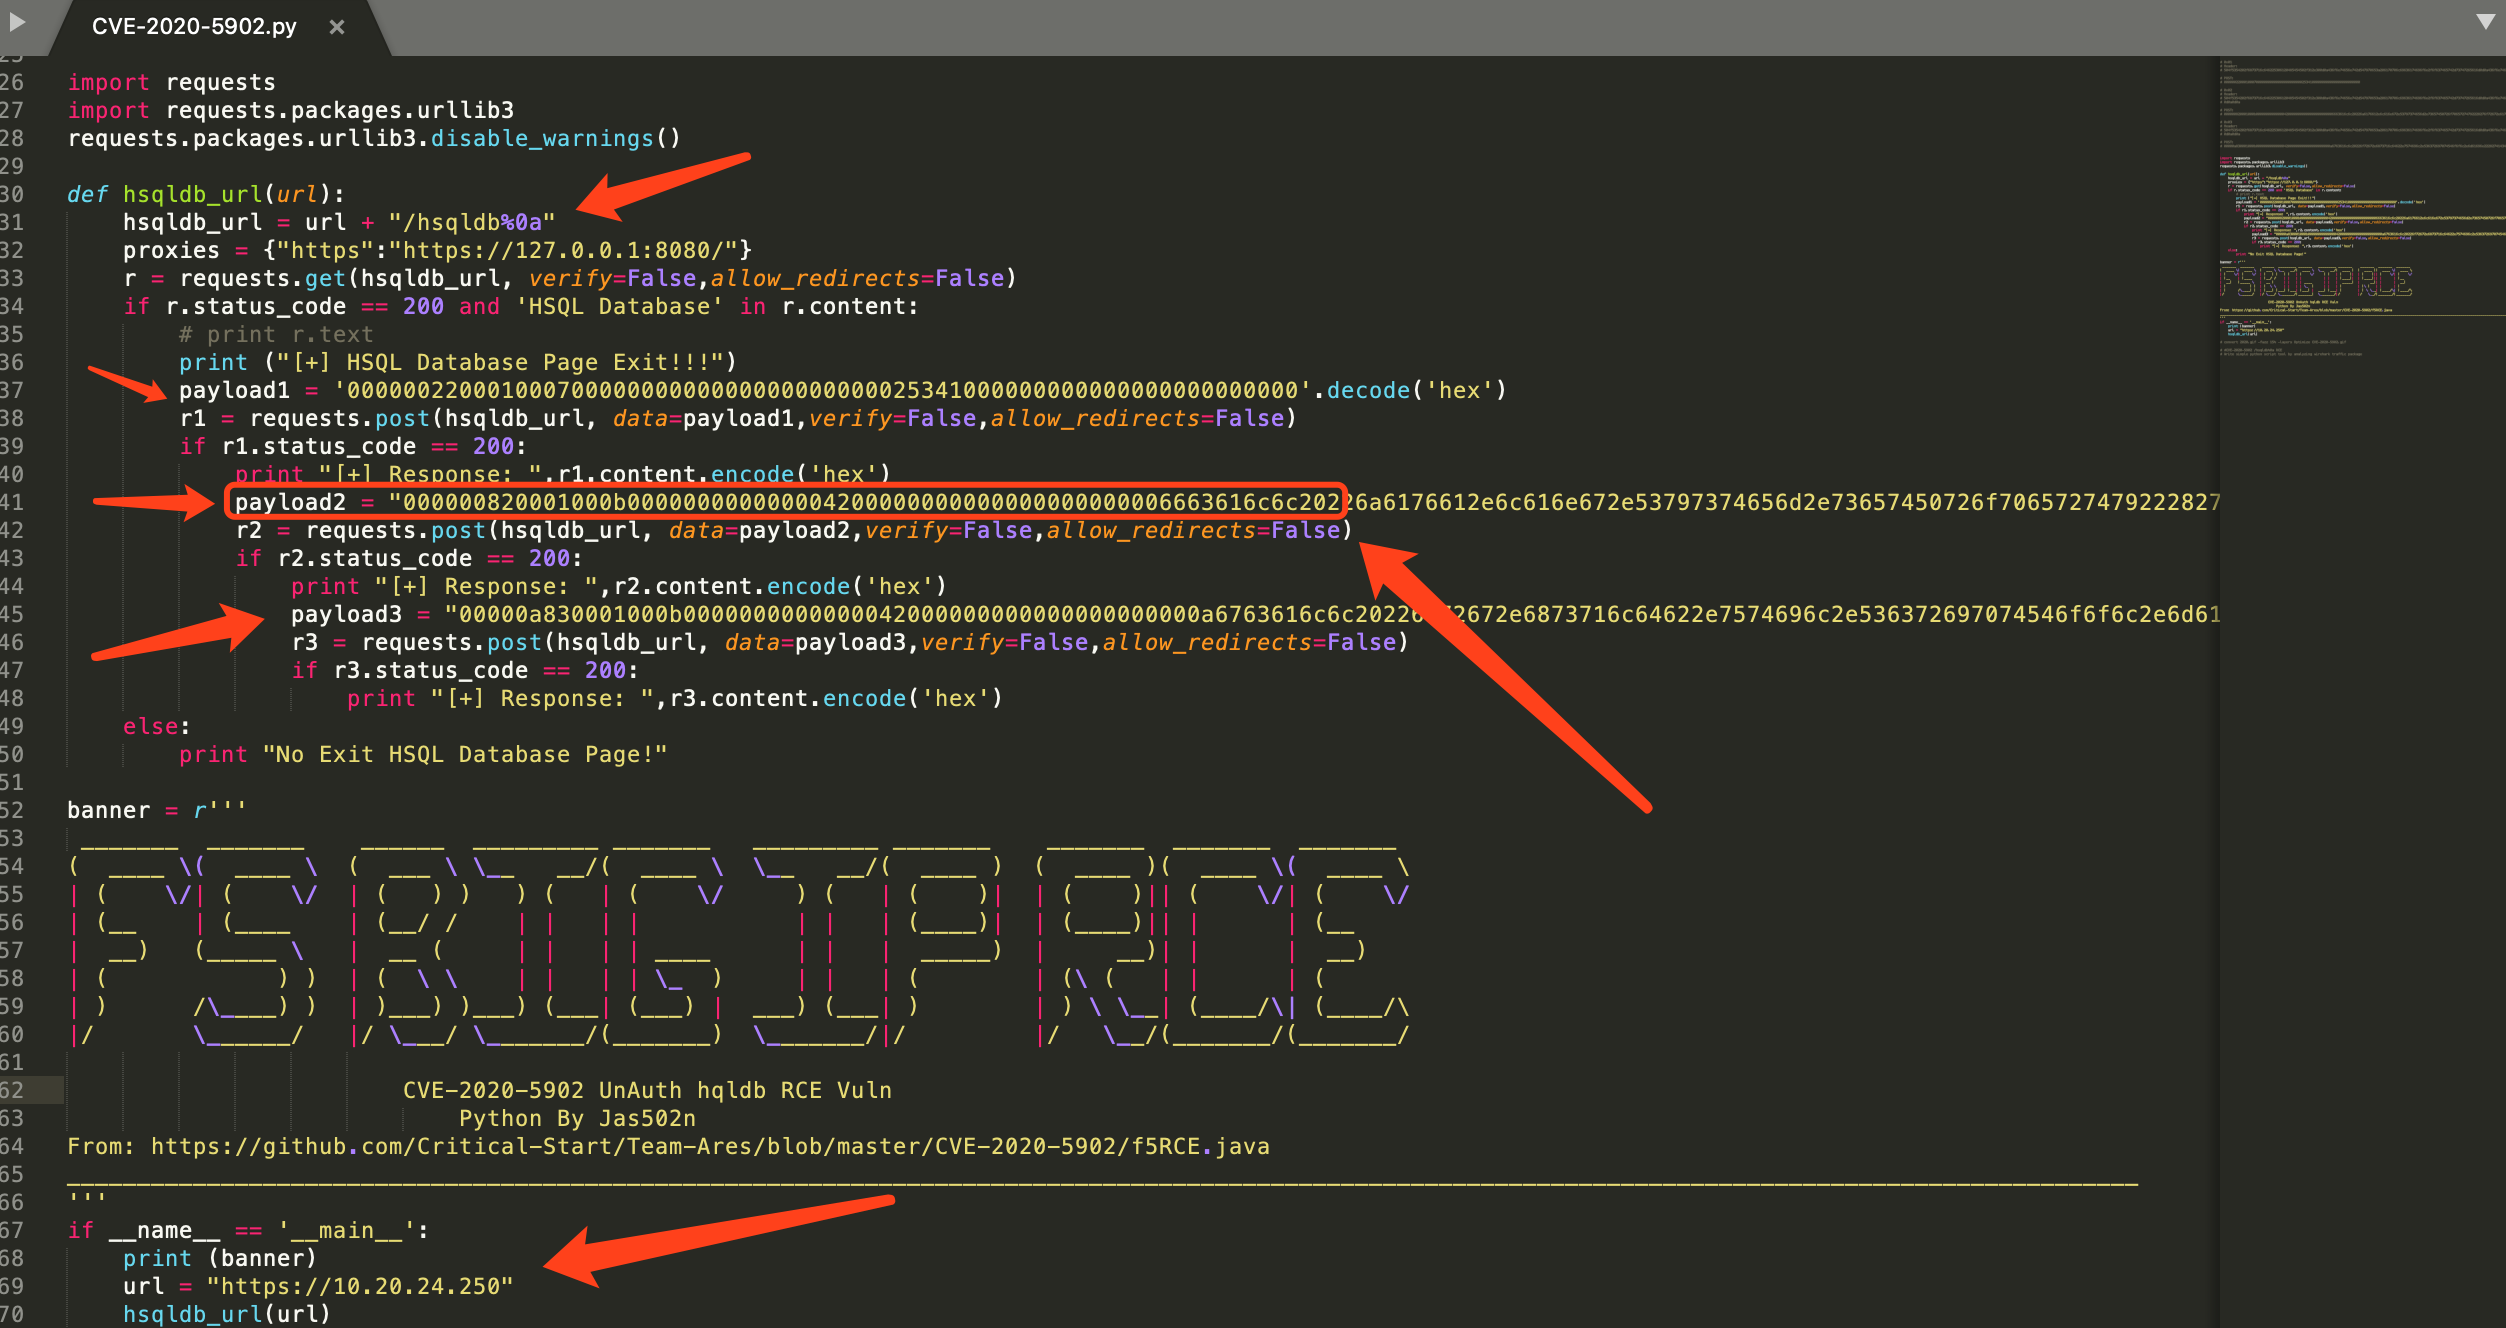Image resolution: width=2506 pixels, height=1328 pixels.
Task: Click the payload3 variable assignment
Action: (x=346, y=614)
